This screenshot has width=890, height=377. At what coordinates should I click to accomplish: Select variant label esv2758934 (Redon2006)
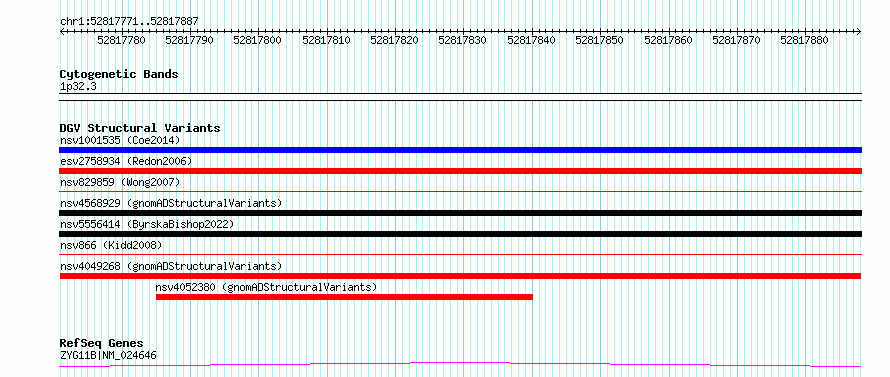pos(126,161)
